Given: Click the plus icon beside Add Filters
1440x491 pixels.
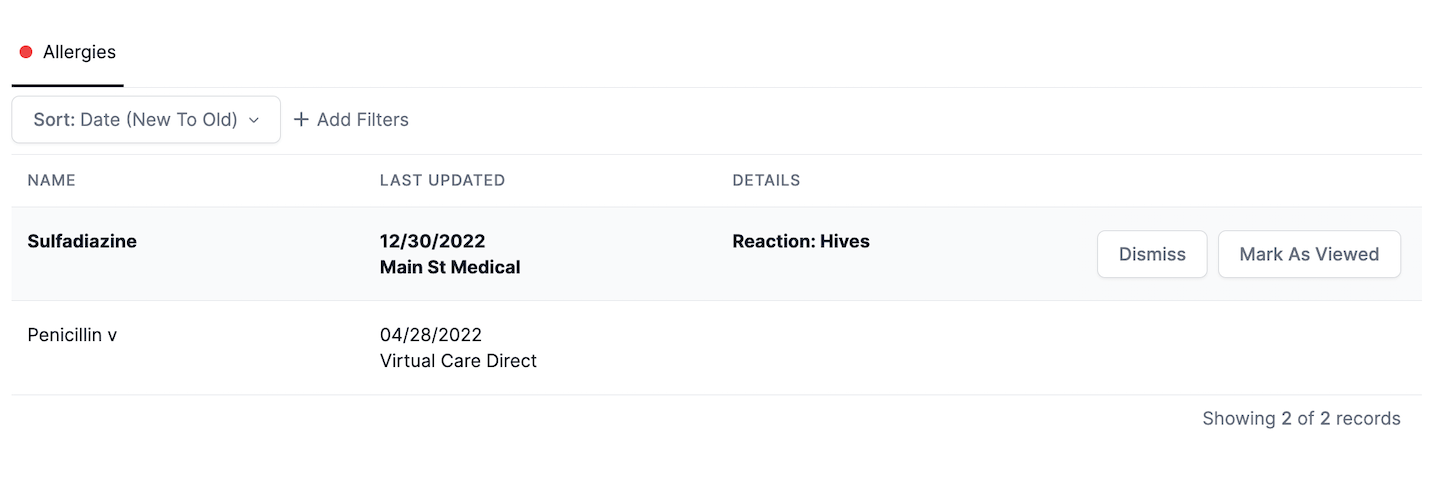Looking at the screenshot, I should (301, 120).
